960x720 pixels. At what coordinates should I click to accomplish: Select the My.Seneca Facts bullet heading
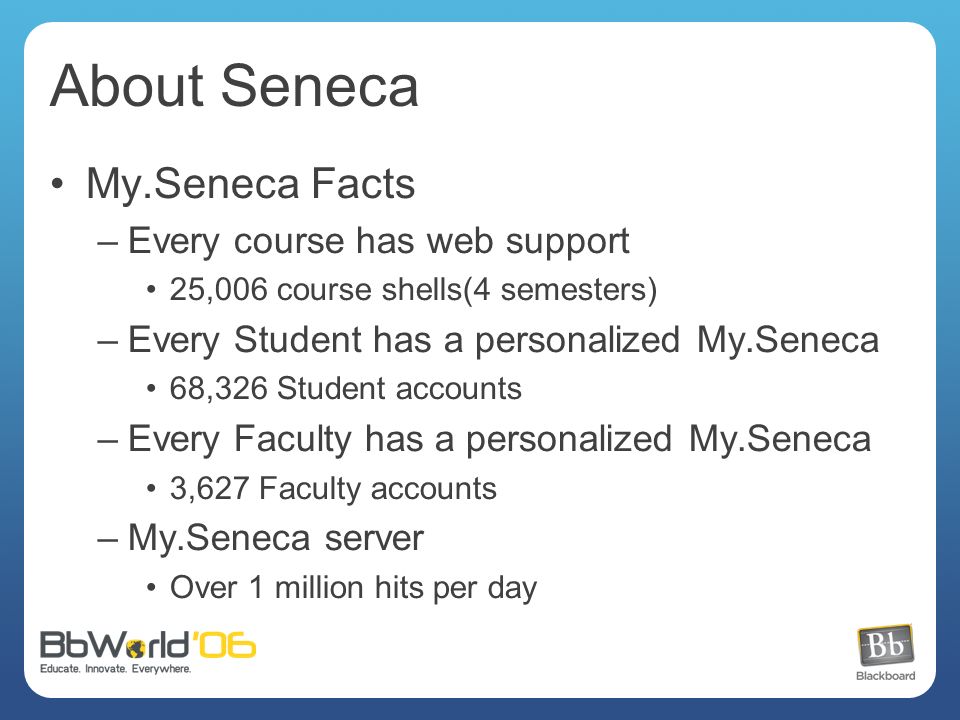(250, 184)
